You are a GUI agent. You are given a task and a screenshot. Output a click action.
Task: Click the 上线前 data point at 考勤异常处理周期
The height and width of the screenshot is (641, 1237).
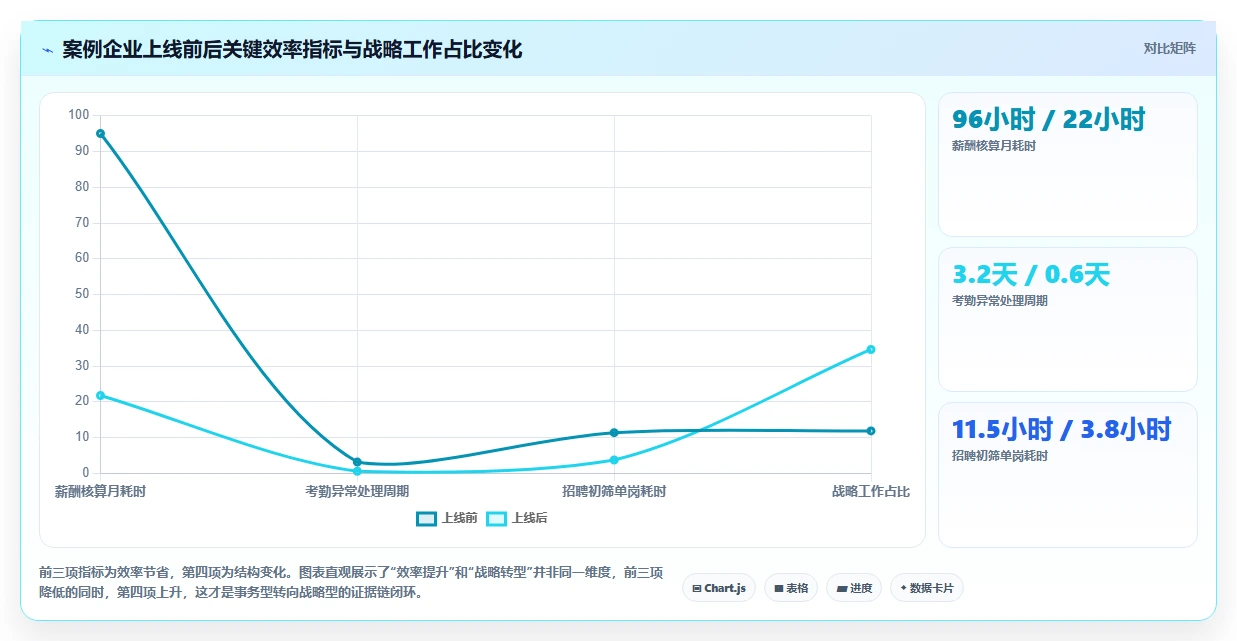(357, 462)
